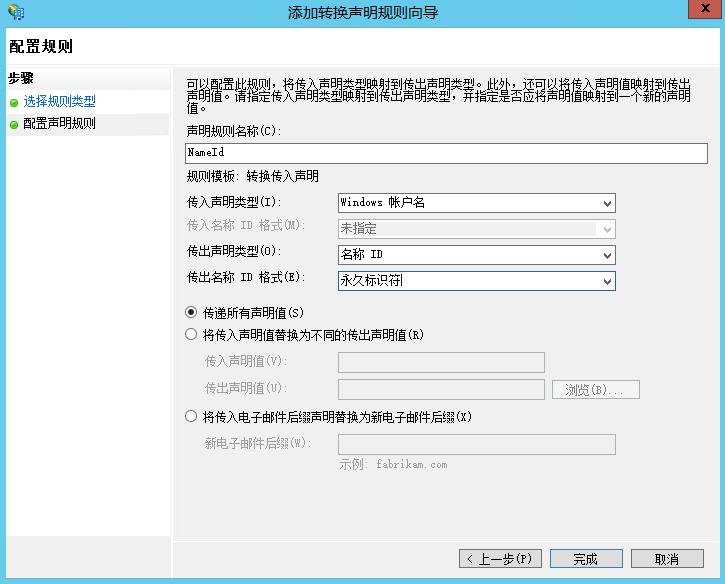Cancel the wizard with 取消
The image size is (725, 584).
pos(667,558)
